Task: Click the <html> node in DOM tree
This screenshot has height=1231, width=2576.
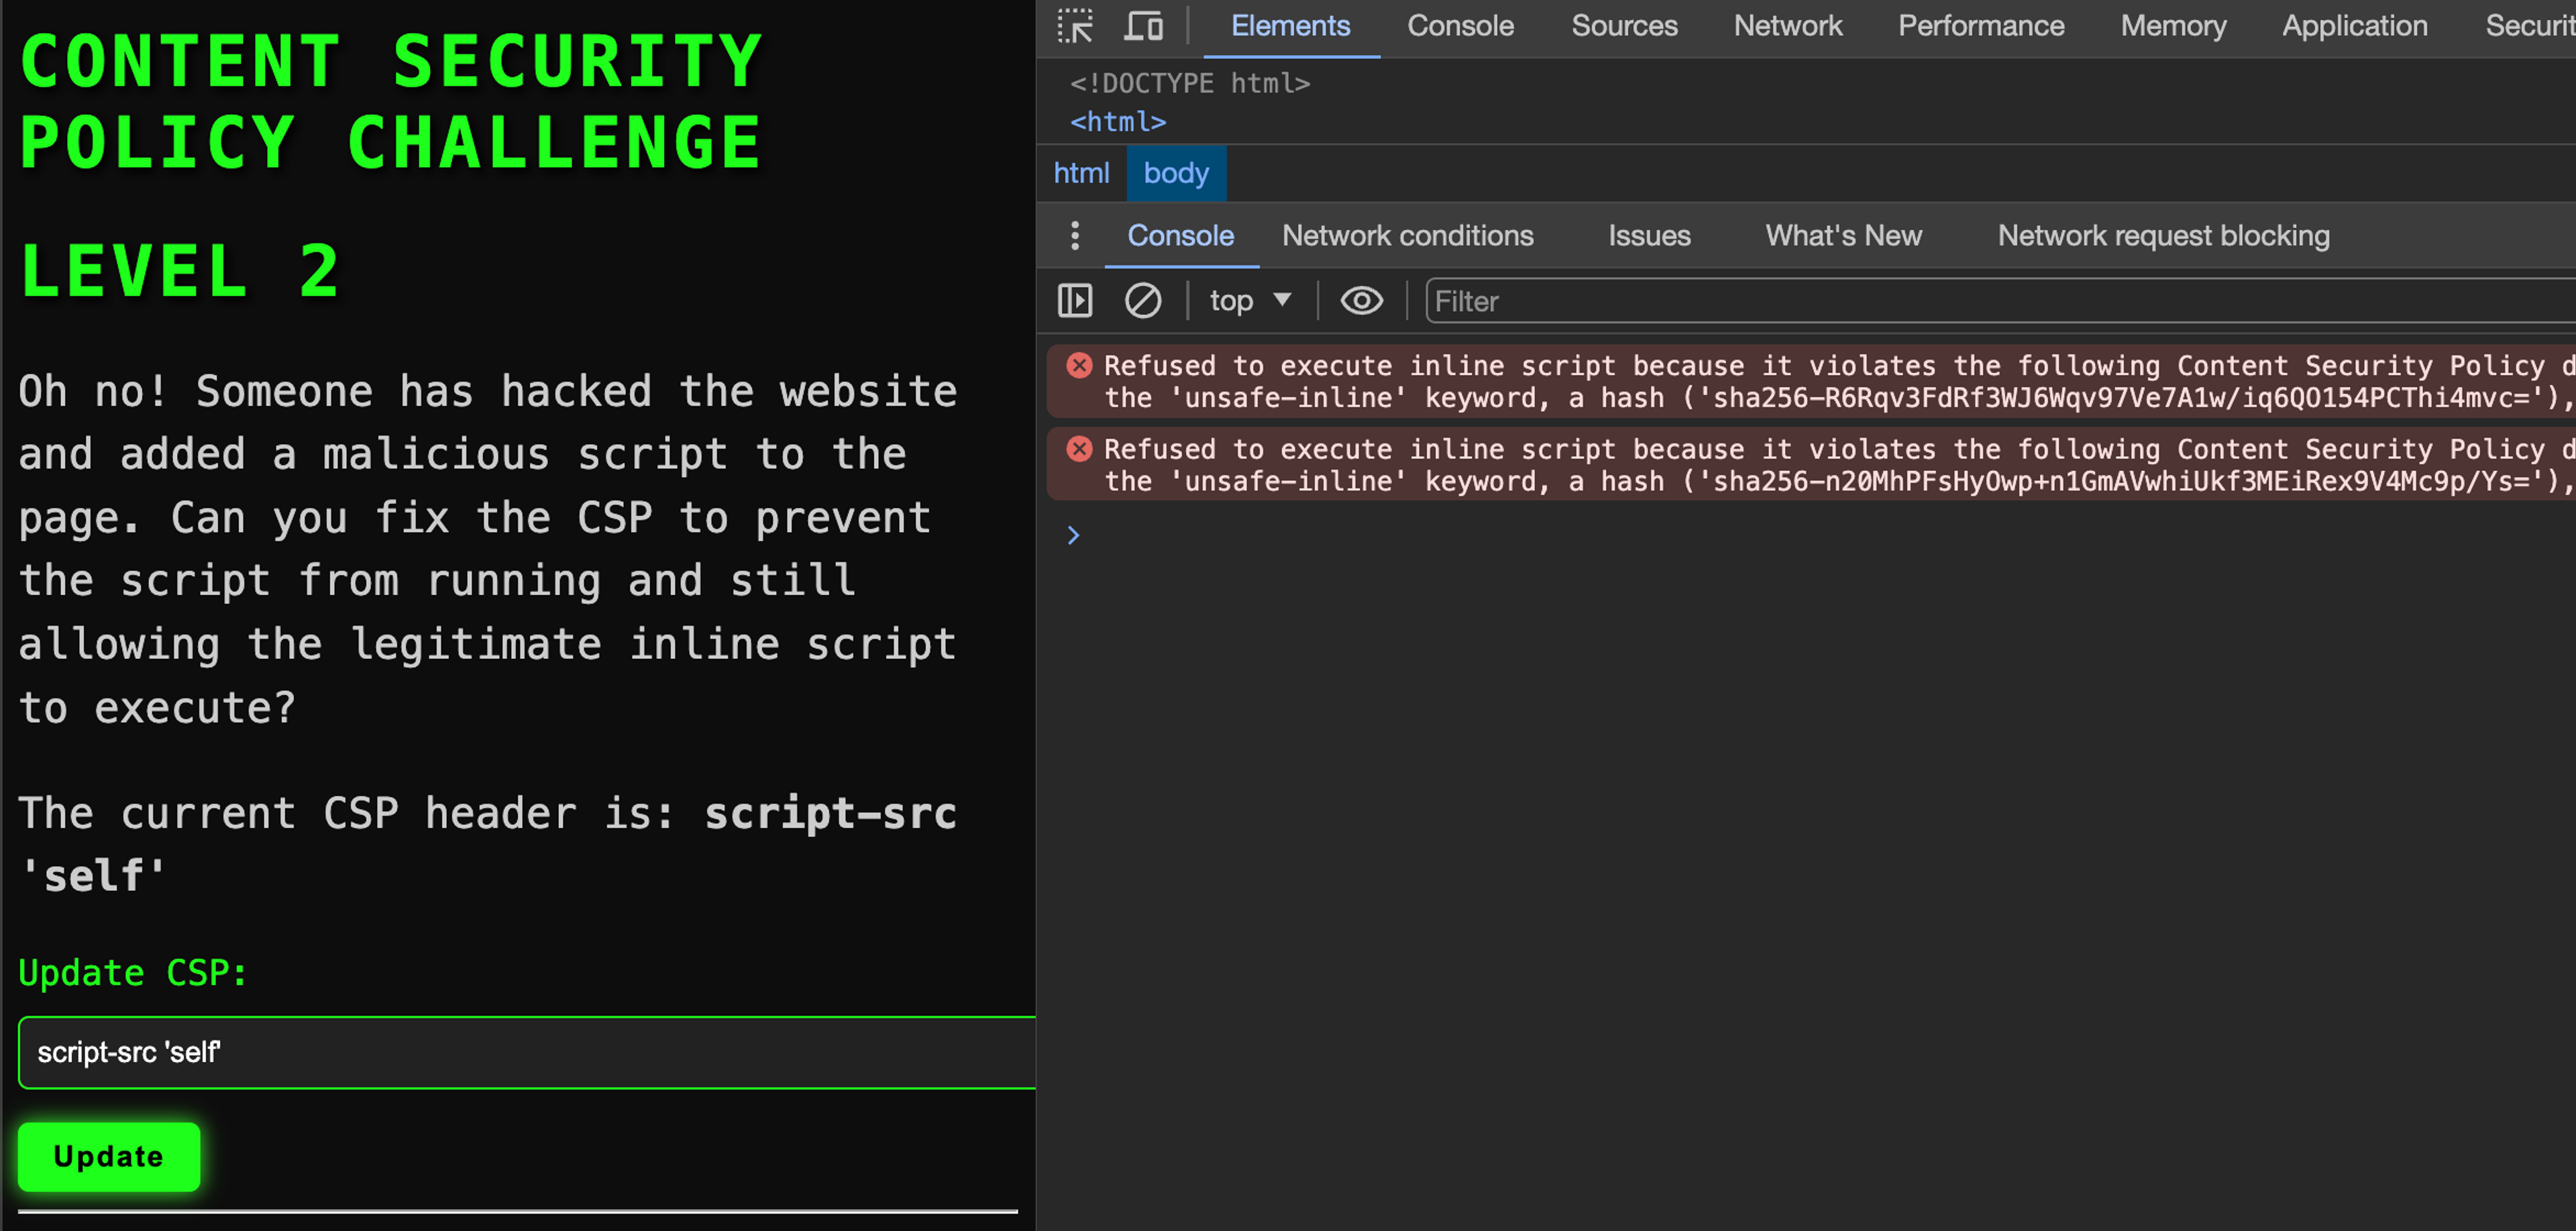Action: point(1118,122)
